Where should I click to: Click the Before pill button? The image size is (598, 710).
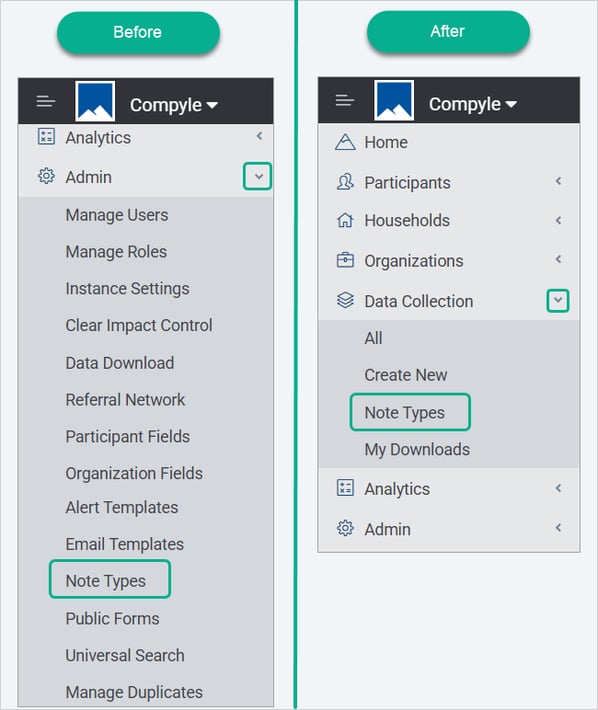click(x=138, y=33)
